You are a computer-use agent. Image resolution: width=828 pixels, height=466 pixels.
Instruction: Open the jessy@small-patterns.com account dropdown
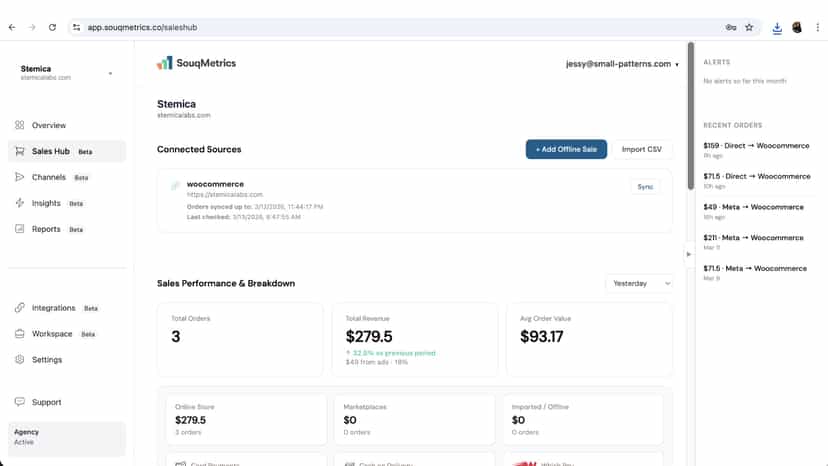point(622,64)
